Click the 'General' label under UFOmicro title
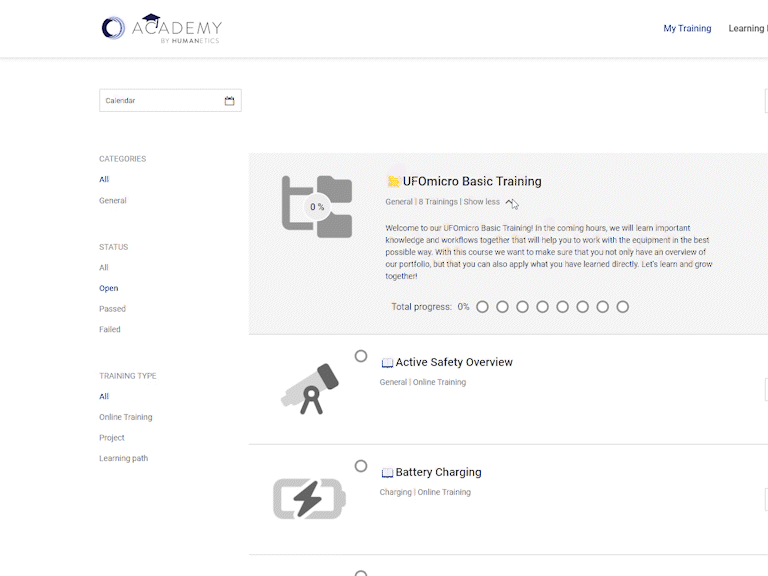This screenshot has height=576, width=768. (399, 202)
